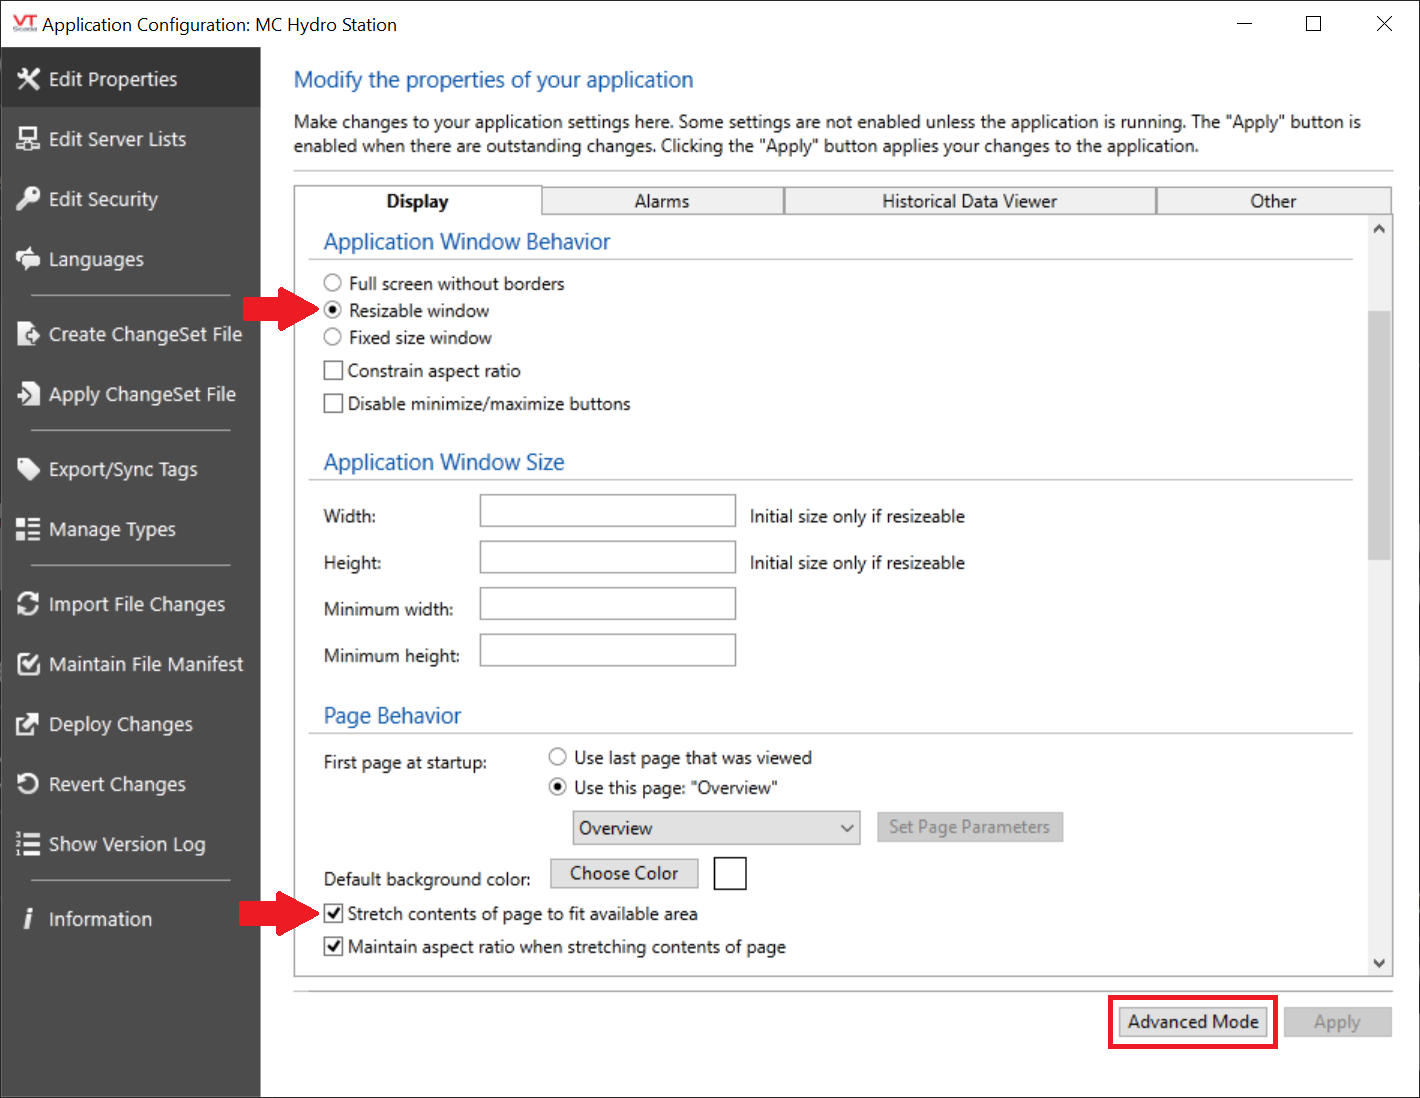Expand the Overview startup page dropdown
Image resolution: width=1420 pixels, height=1098 pixels.
tap(716, 828)
